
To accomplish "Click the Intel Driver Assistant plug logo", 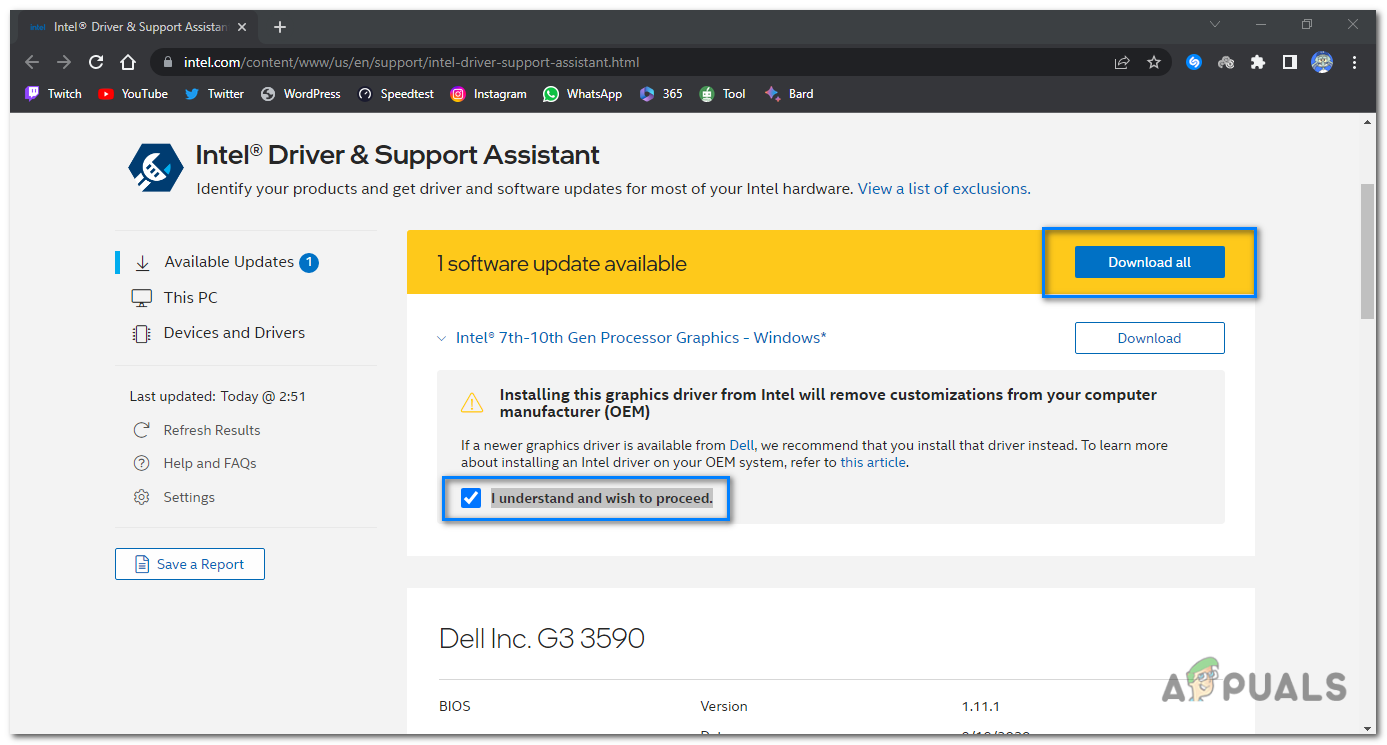I will point(155,167).
